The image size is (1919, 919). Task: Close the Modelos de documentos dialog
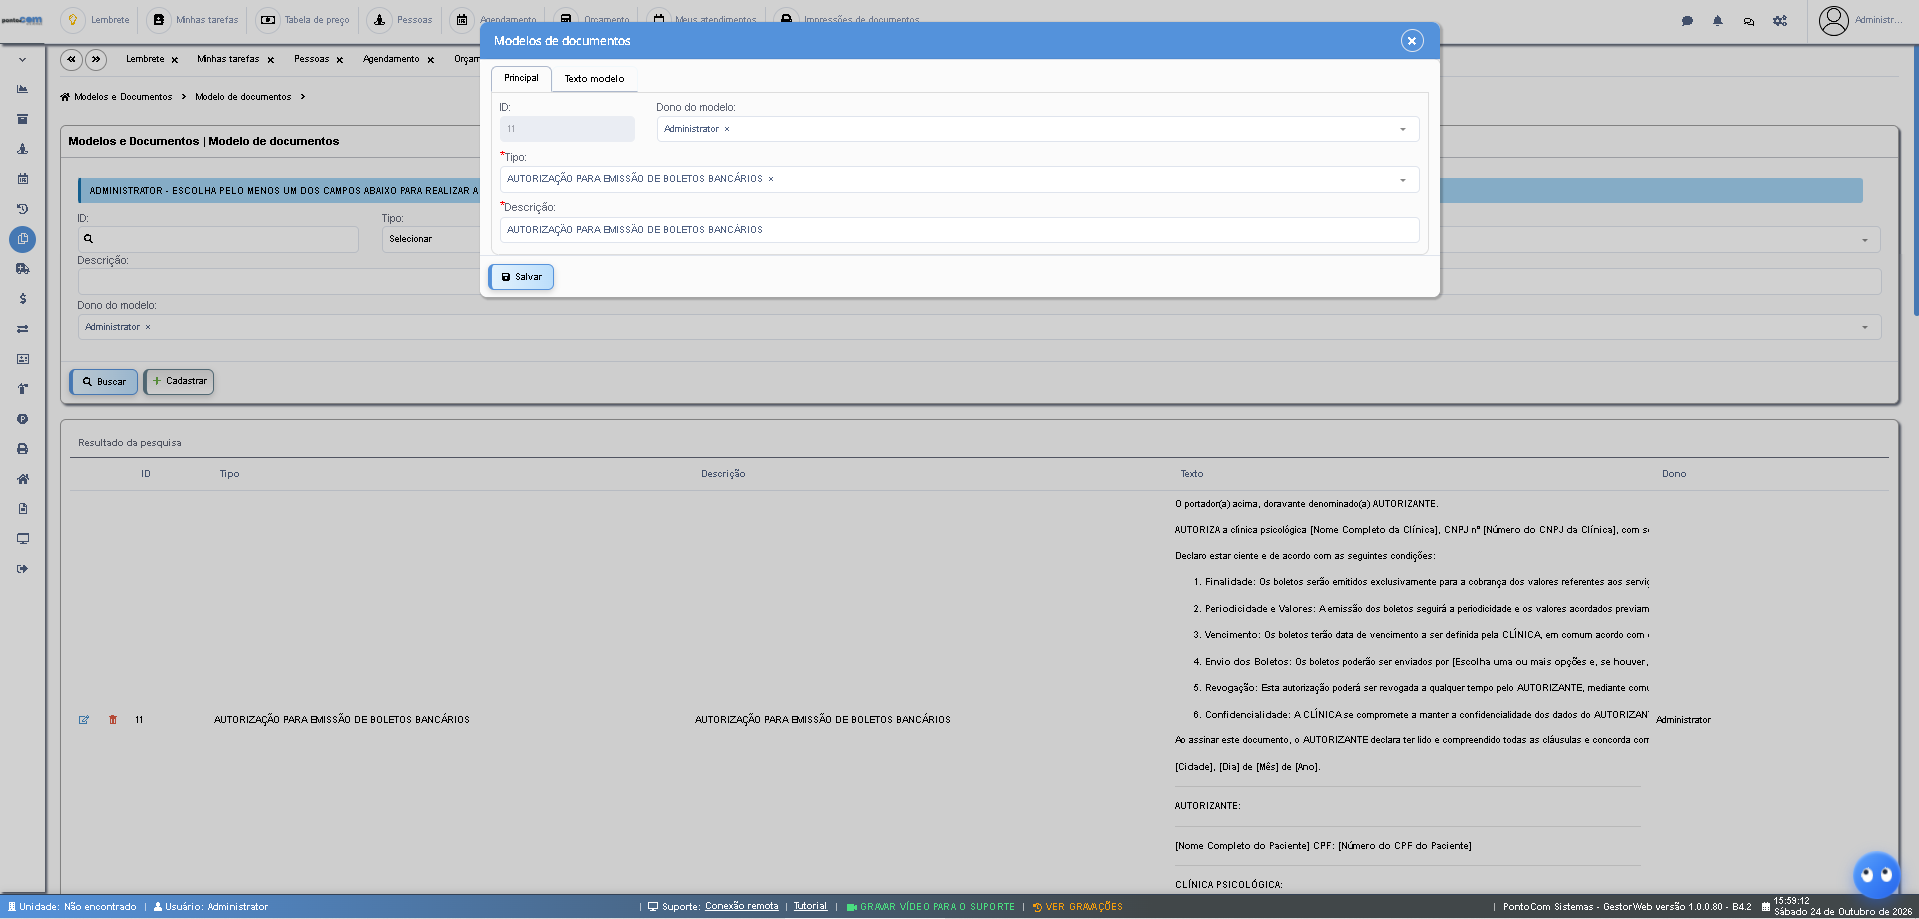tap(1411, 41)
